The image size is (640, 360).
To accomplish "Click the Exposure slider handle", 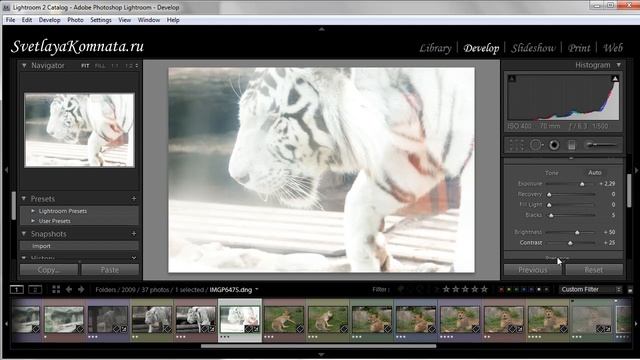I will pyautogui.click(x=582, y=184).
